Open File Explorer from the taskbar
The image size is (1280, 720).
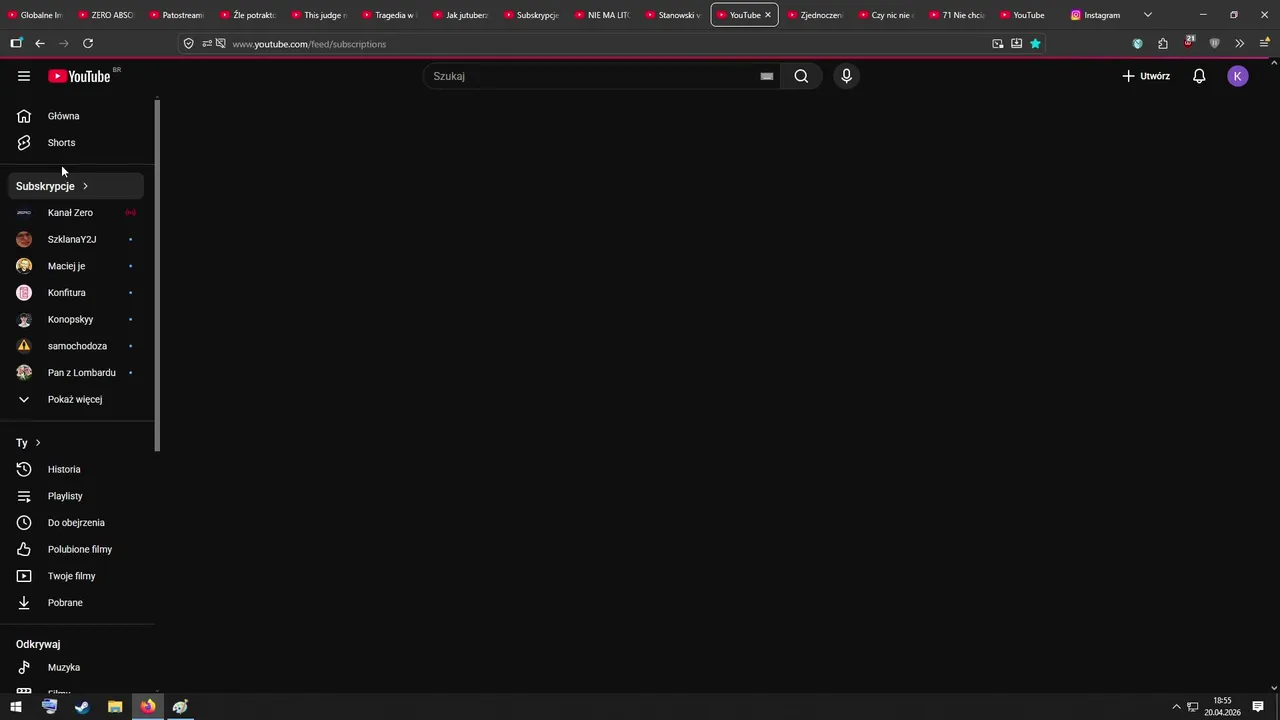(x=115, y=707)
